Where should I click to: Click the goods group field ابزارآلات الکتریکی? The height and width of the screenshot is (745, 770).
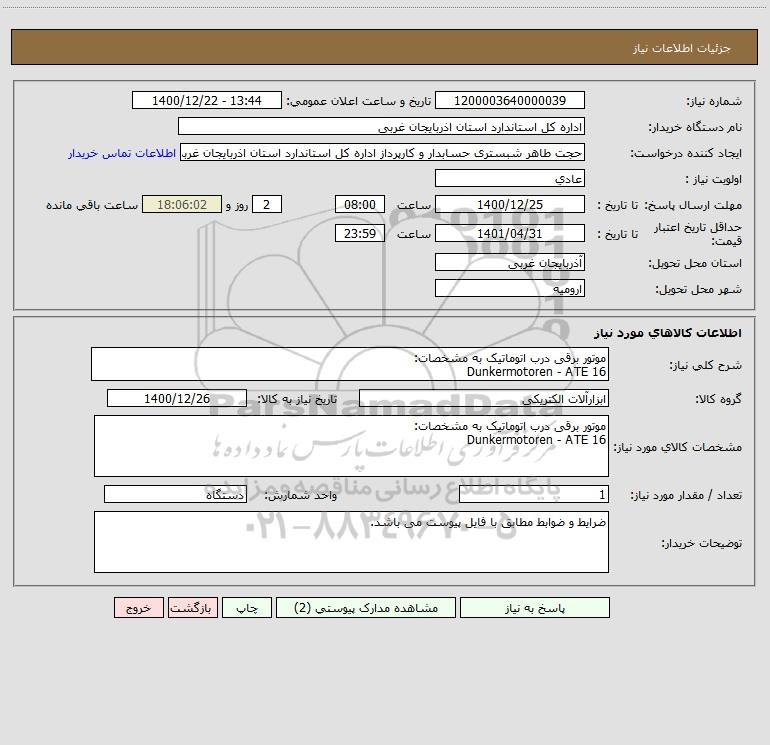pyautogui.click(x=484, y=398)
